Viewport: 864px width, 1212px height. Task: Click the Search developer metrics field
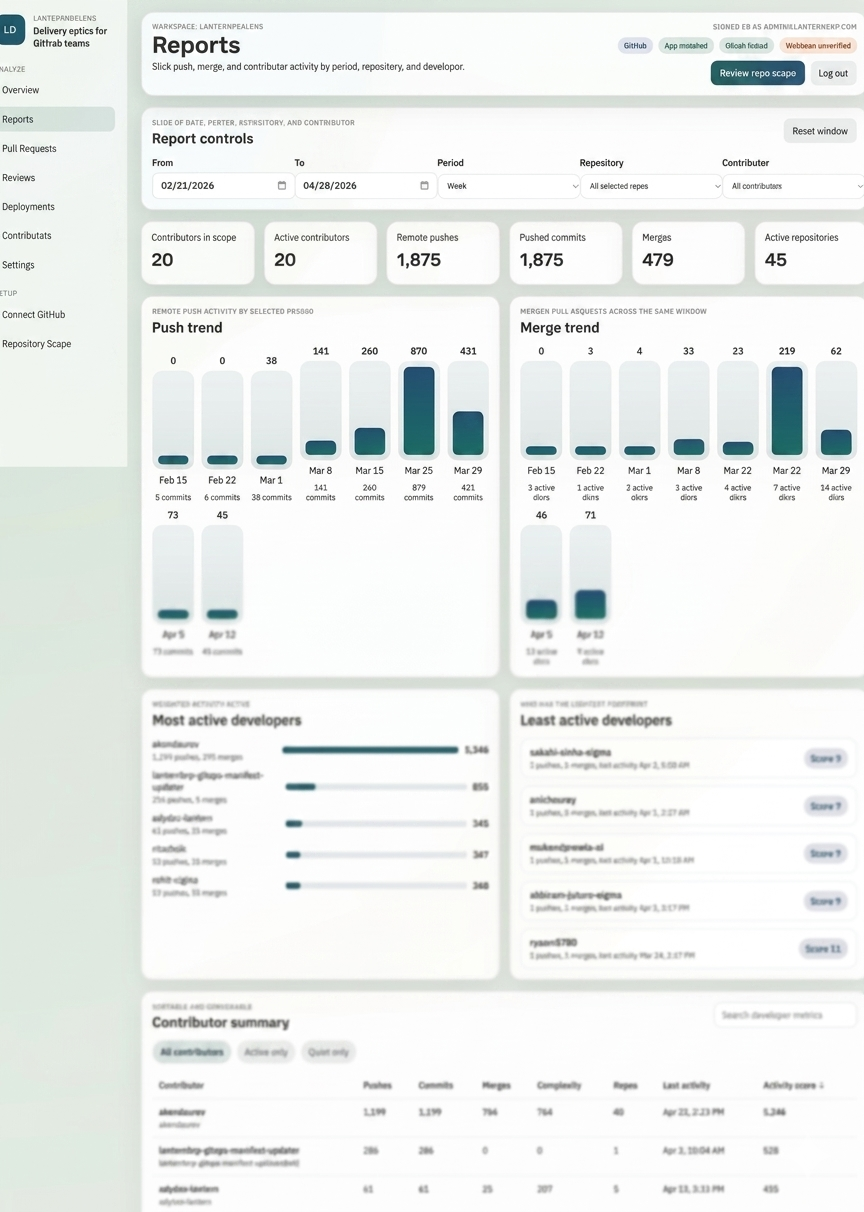click(785, 1015)
